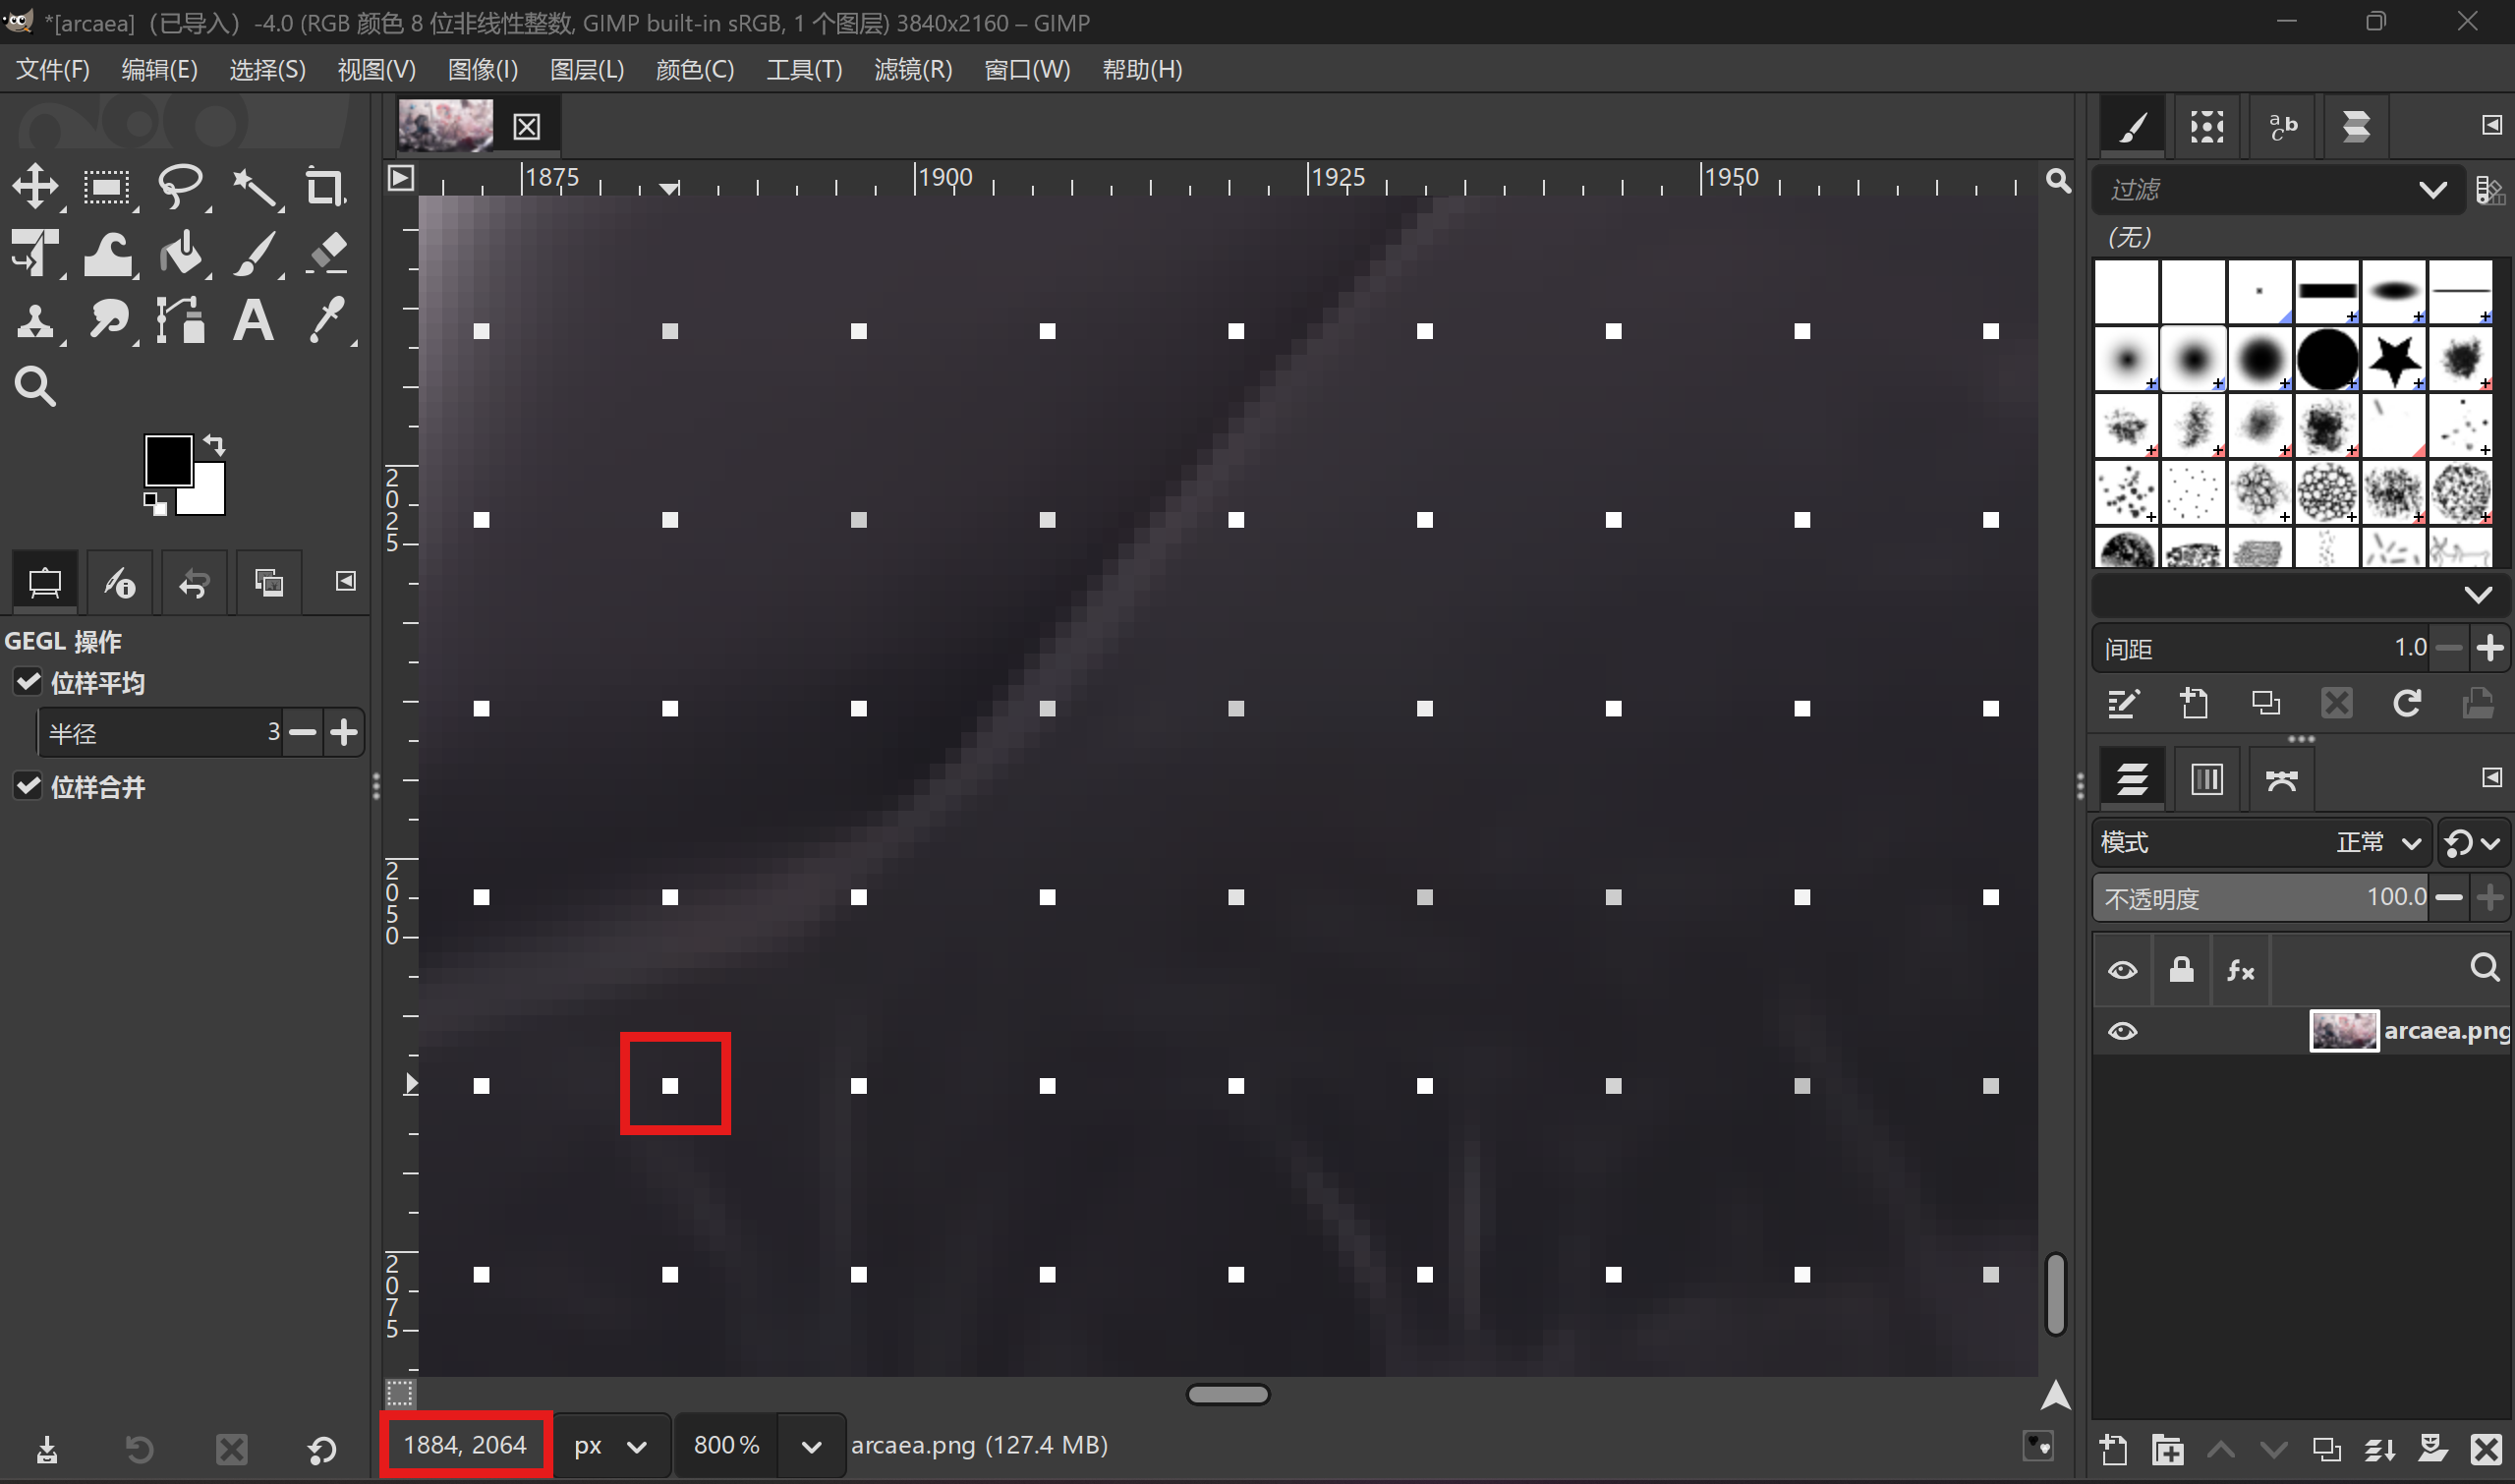Select the Paths tool
Viewport: 2515px width, 1484px height.
tap(181, 321)
